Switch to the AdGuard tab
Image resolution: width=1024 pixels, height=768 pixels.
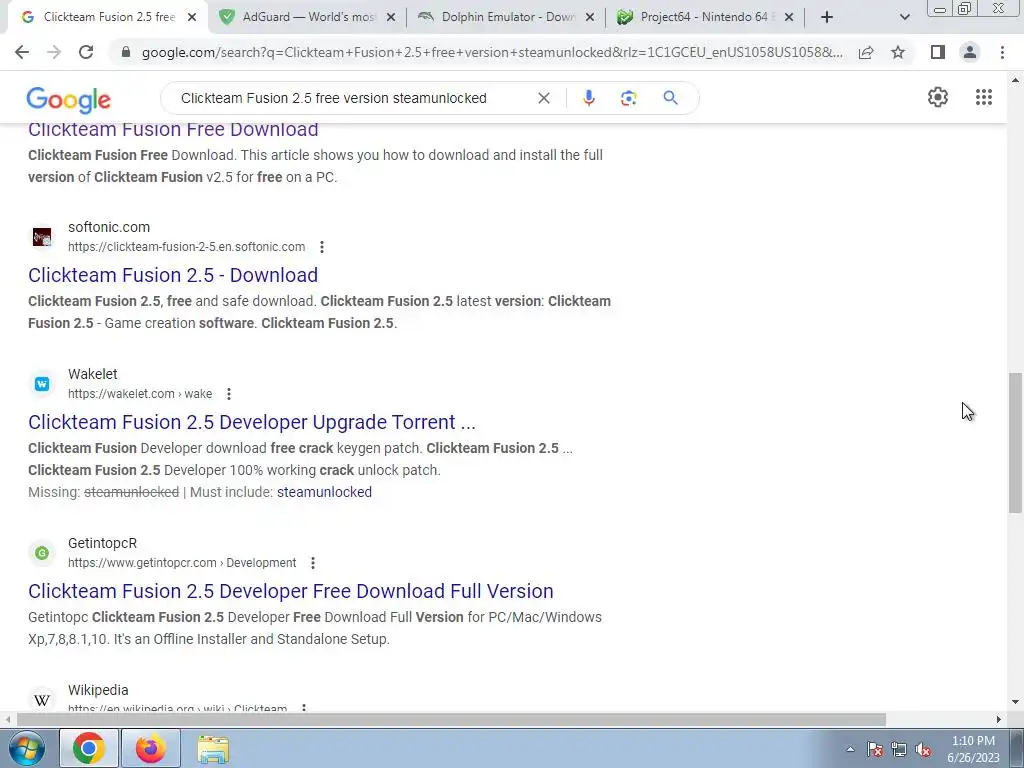(306, 17)
